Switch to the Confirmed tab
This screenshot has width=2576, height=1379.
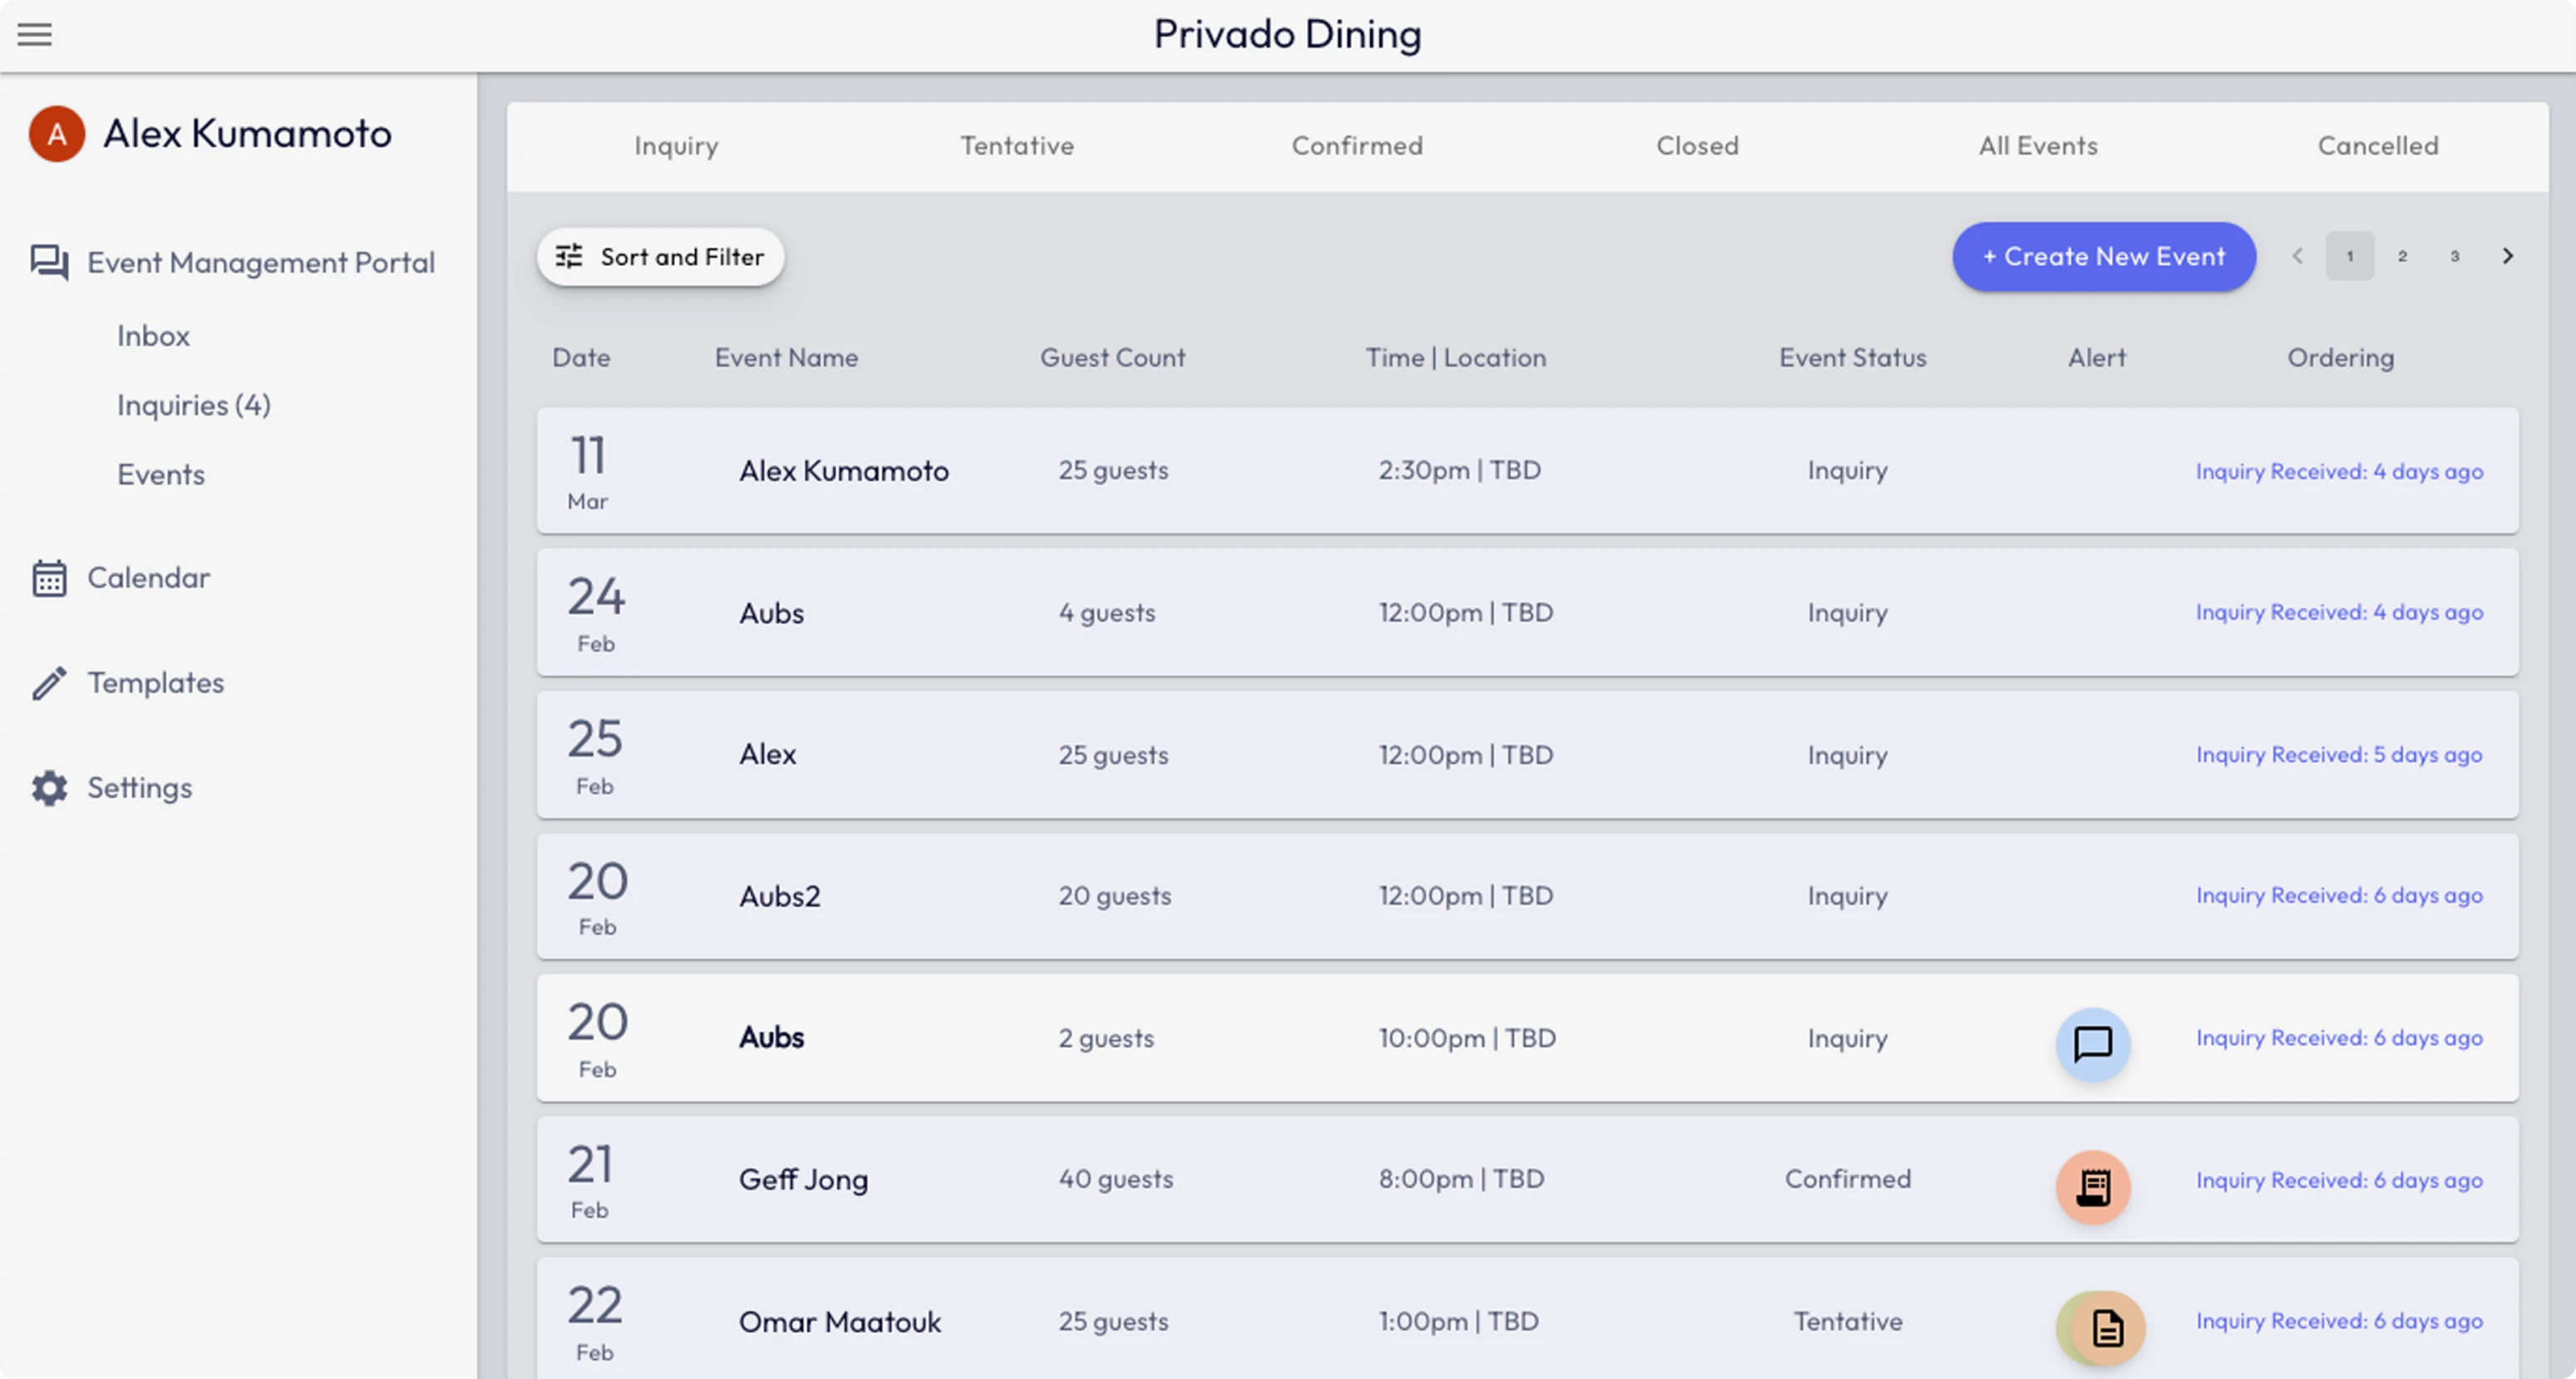[x=1357, y=146]
